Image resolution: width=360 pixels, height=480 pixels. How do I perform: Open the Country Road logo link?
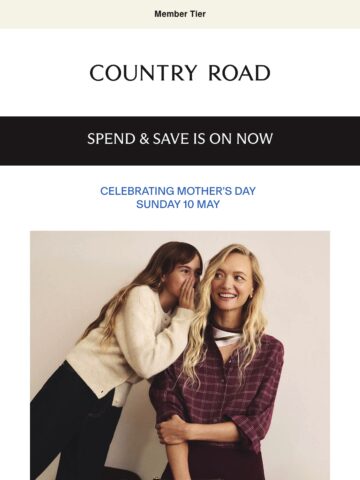click(x=180, y=73)
